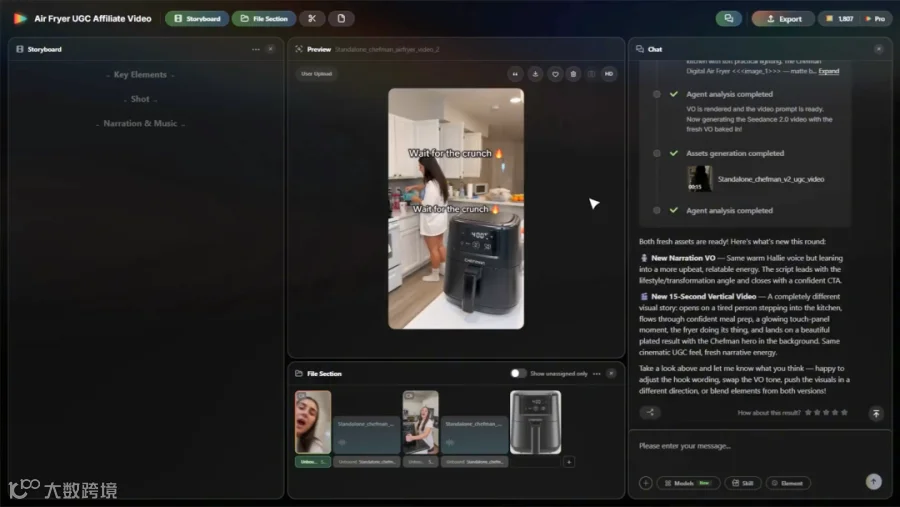Select the woman in kitchen video thumbnail

pyautogui.click(x=421, y=422)
